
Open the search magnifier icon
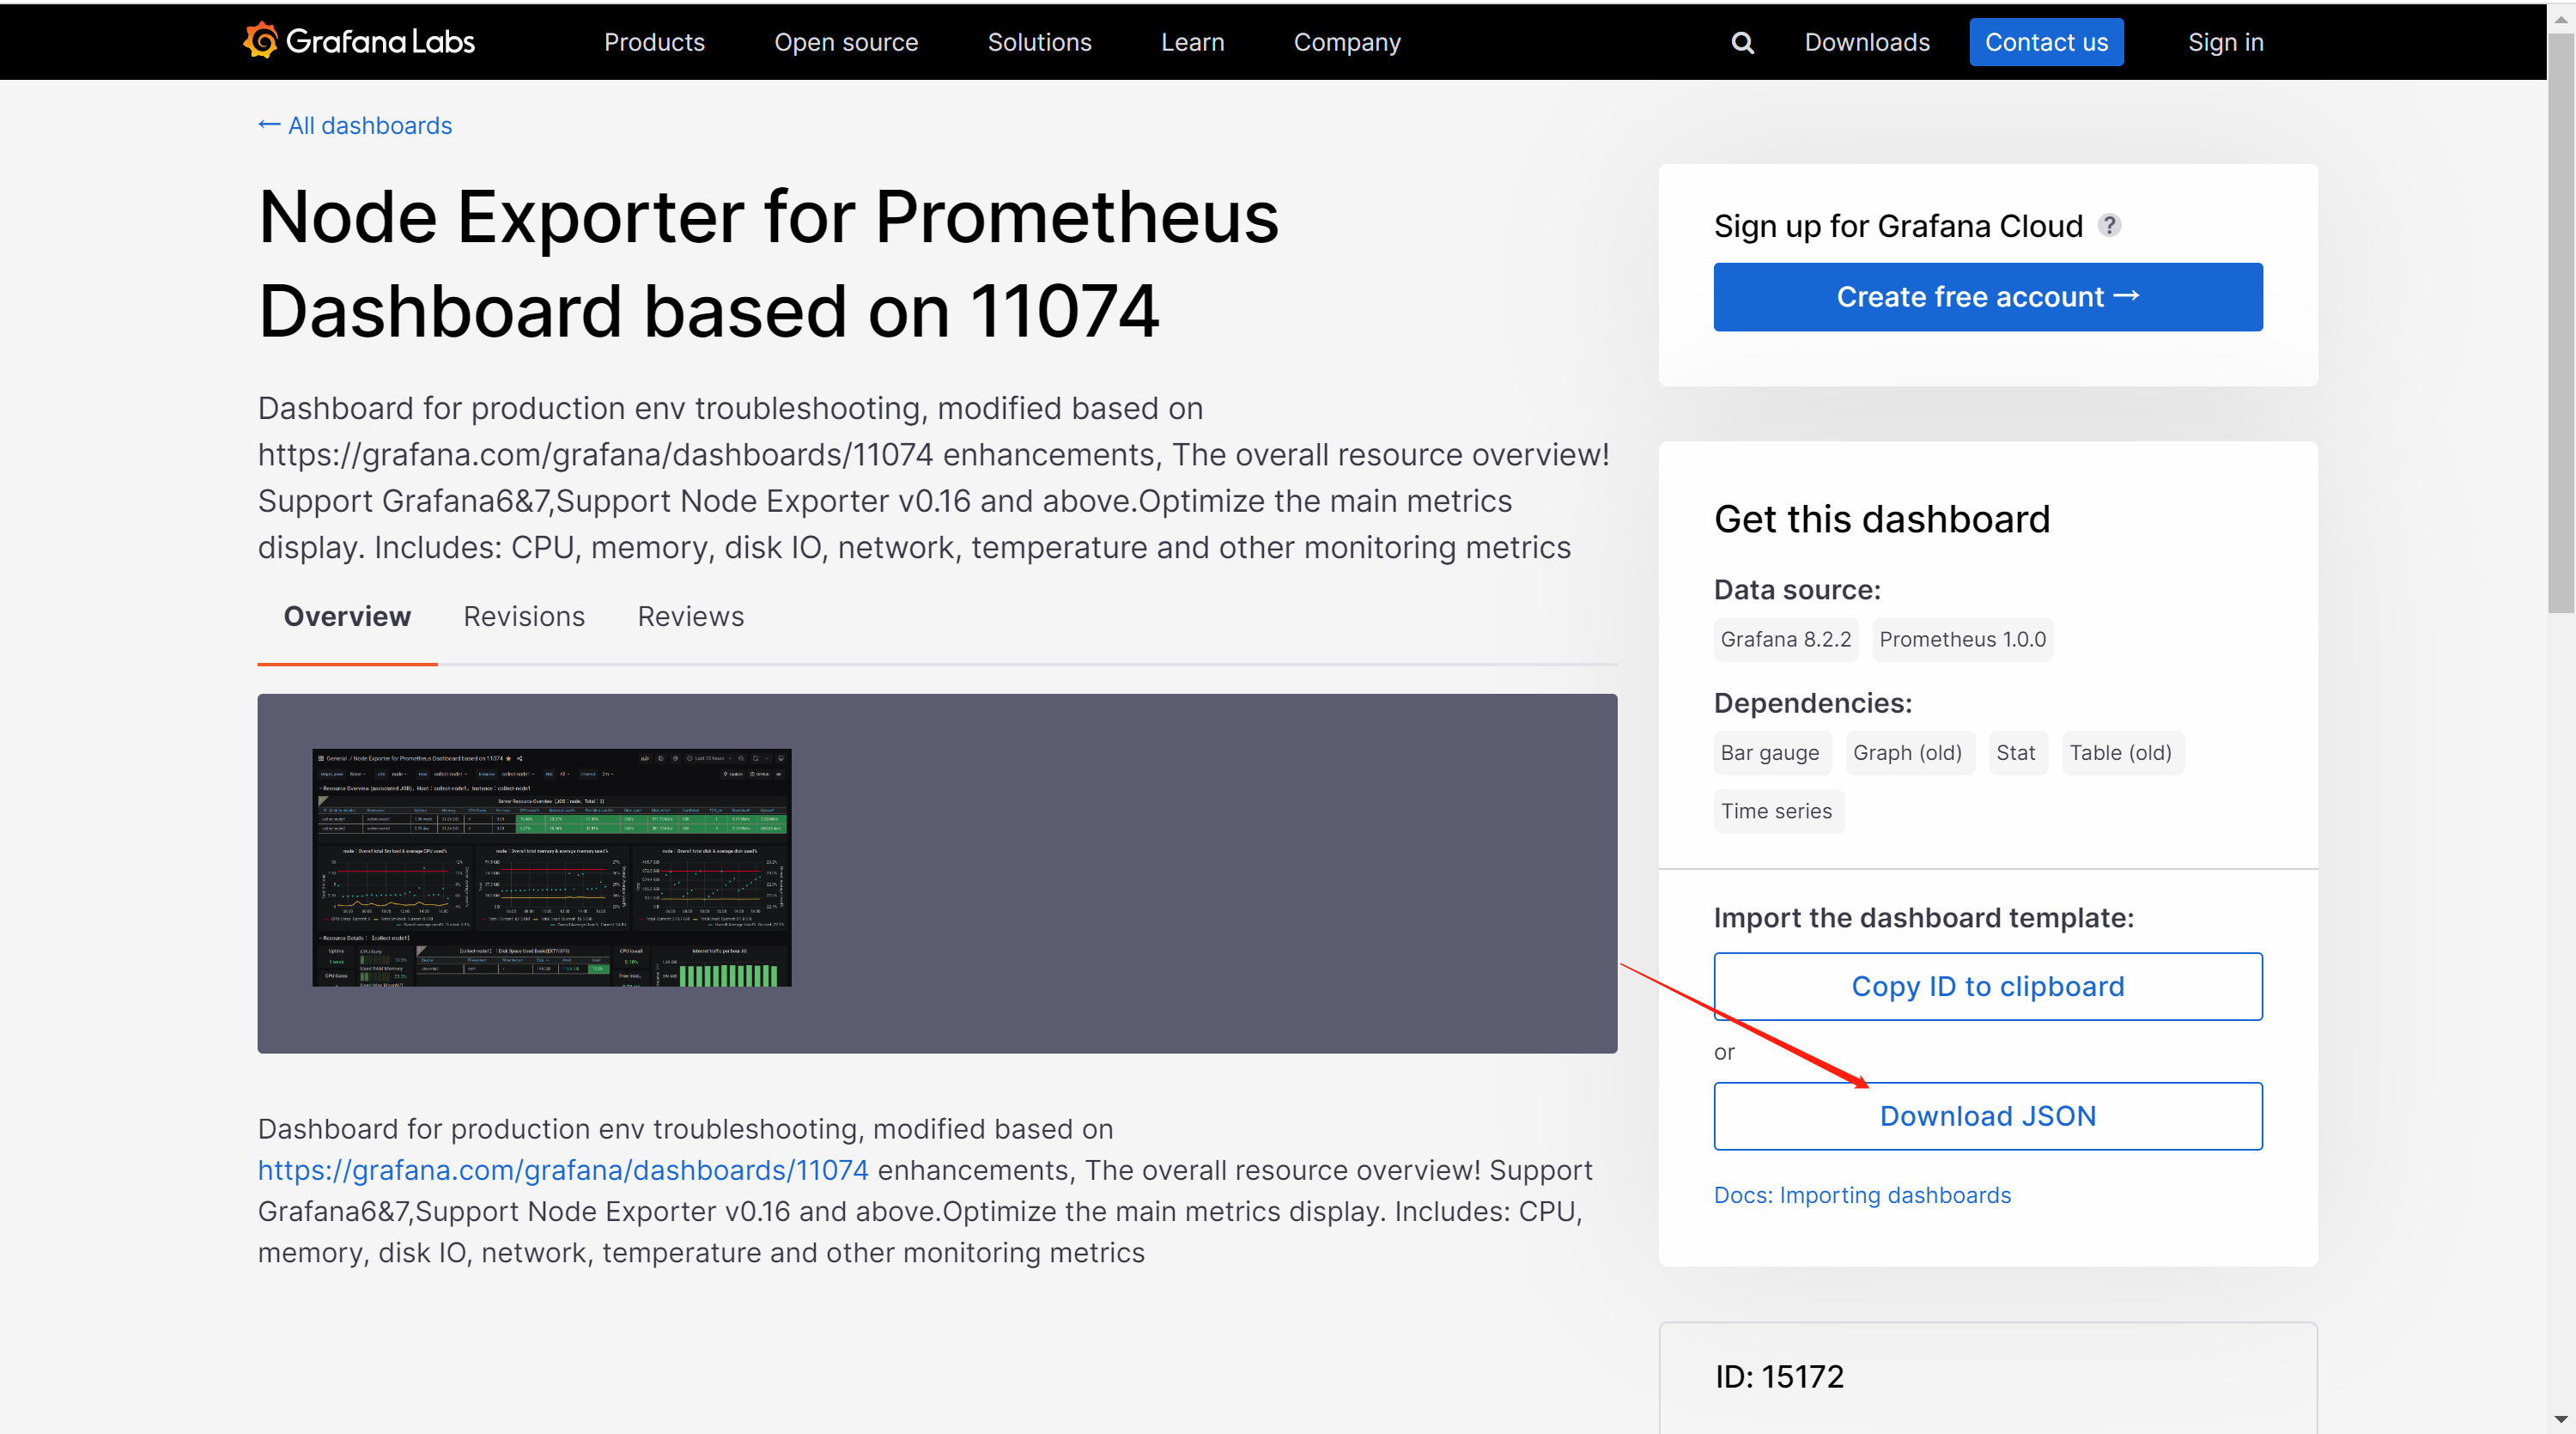point(1742,42)
